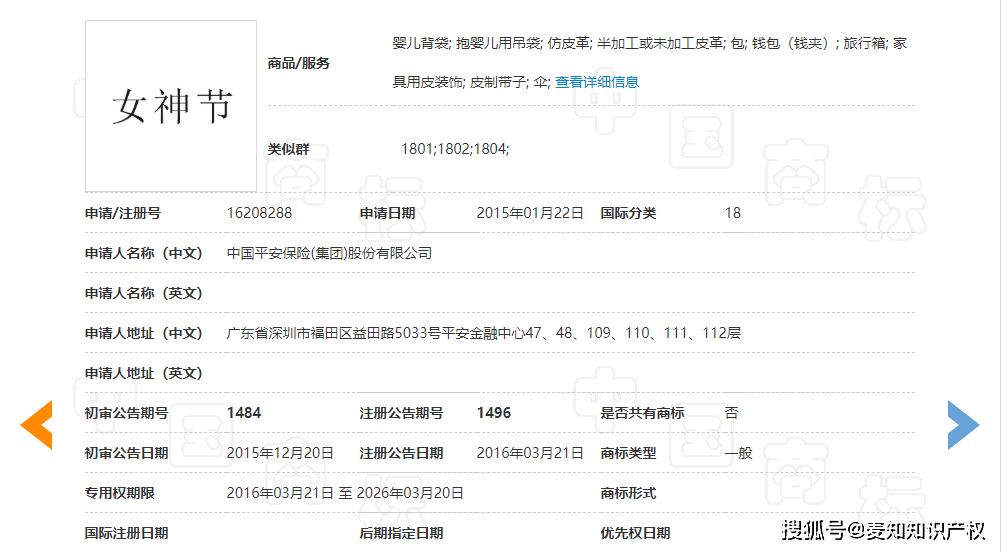Click international class value 18
The height and width of the screenshot is (552, 1008).
733,213
